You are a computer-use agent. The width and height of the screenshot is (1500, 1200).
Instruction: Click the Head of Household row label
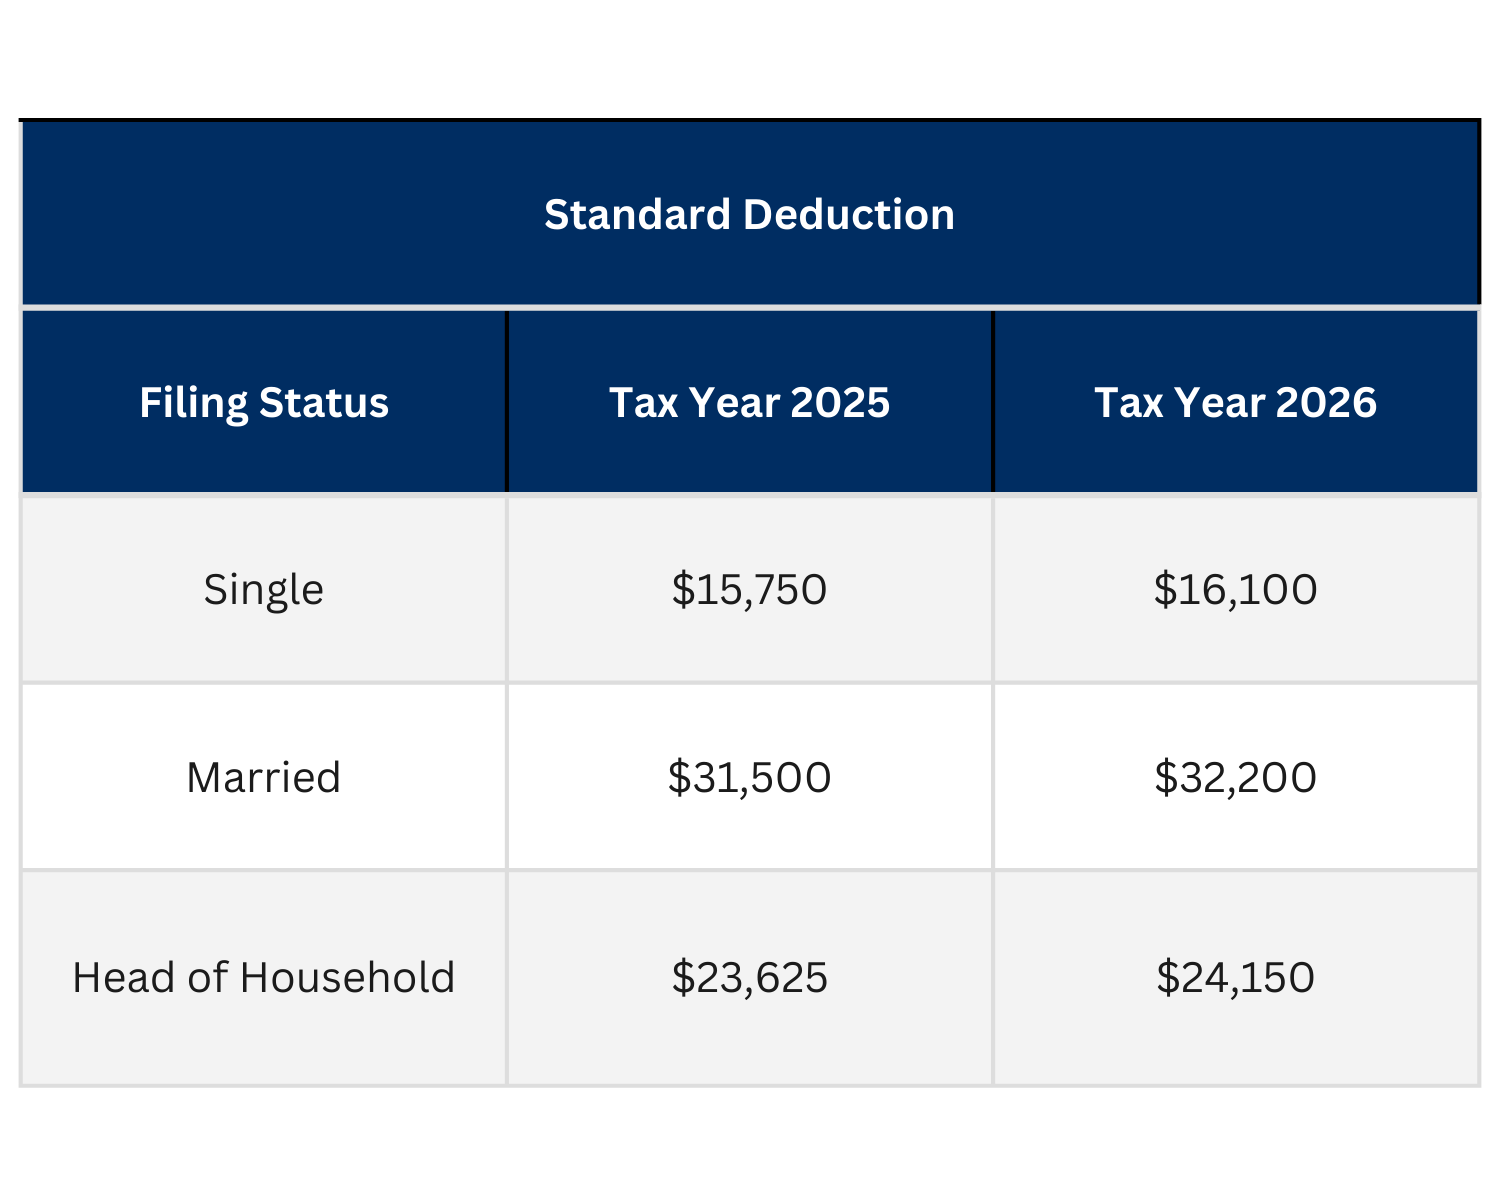click(264, 978)
